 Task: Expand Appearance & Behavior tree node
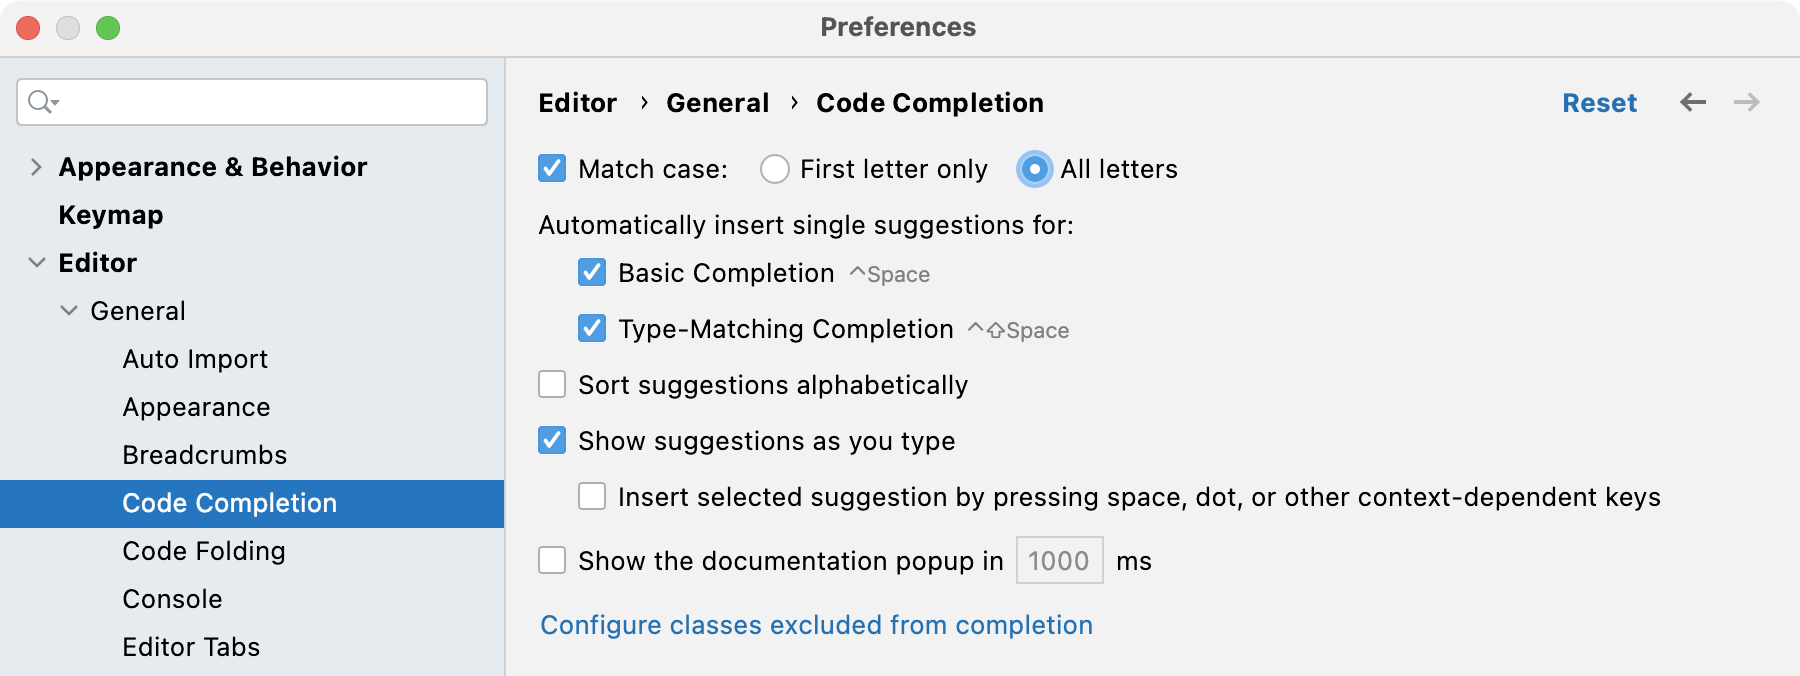[36, 167]
